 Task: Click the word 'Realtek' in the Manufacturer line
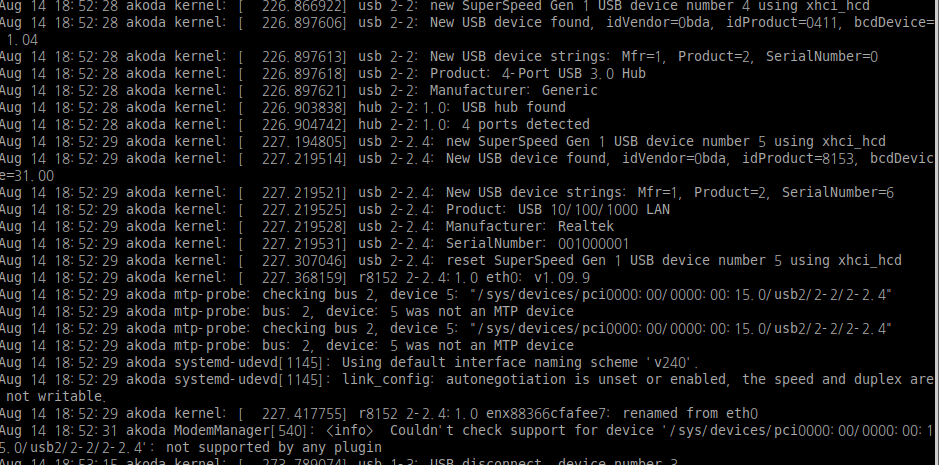586,226
